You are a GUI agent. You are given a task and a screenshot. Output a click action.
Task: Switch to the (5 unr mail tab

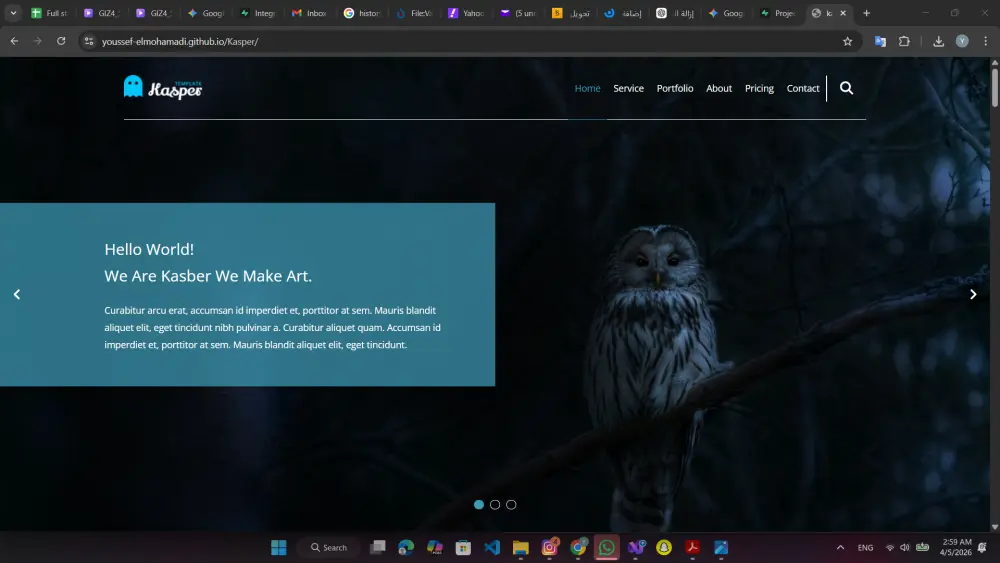point(518,13)
